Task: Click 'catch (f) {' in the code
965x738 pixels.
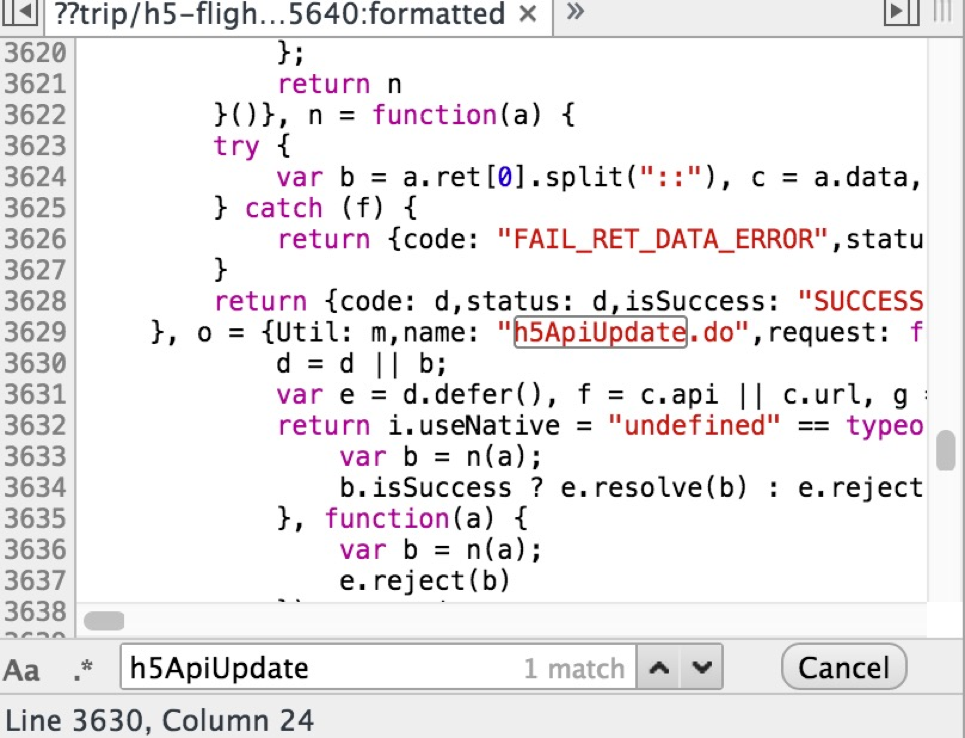Action: (332, 208)
